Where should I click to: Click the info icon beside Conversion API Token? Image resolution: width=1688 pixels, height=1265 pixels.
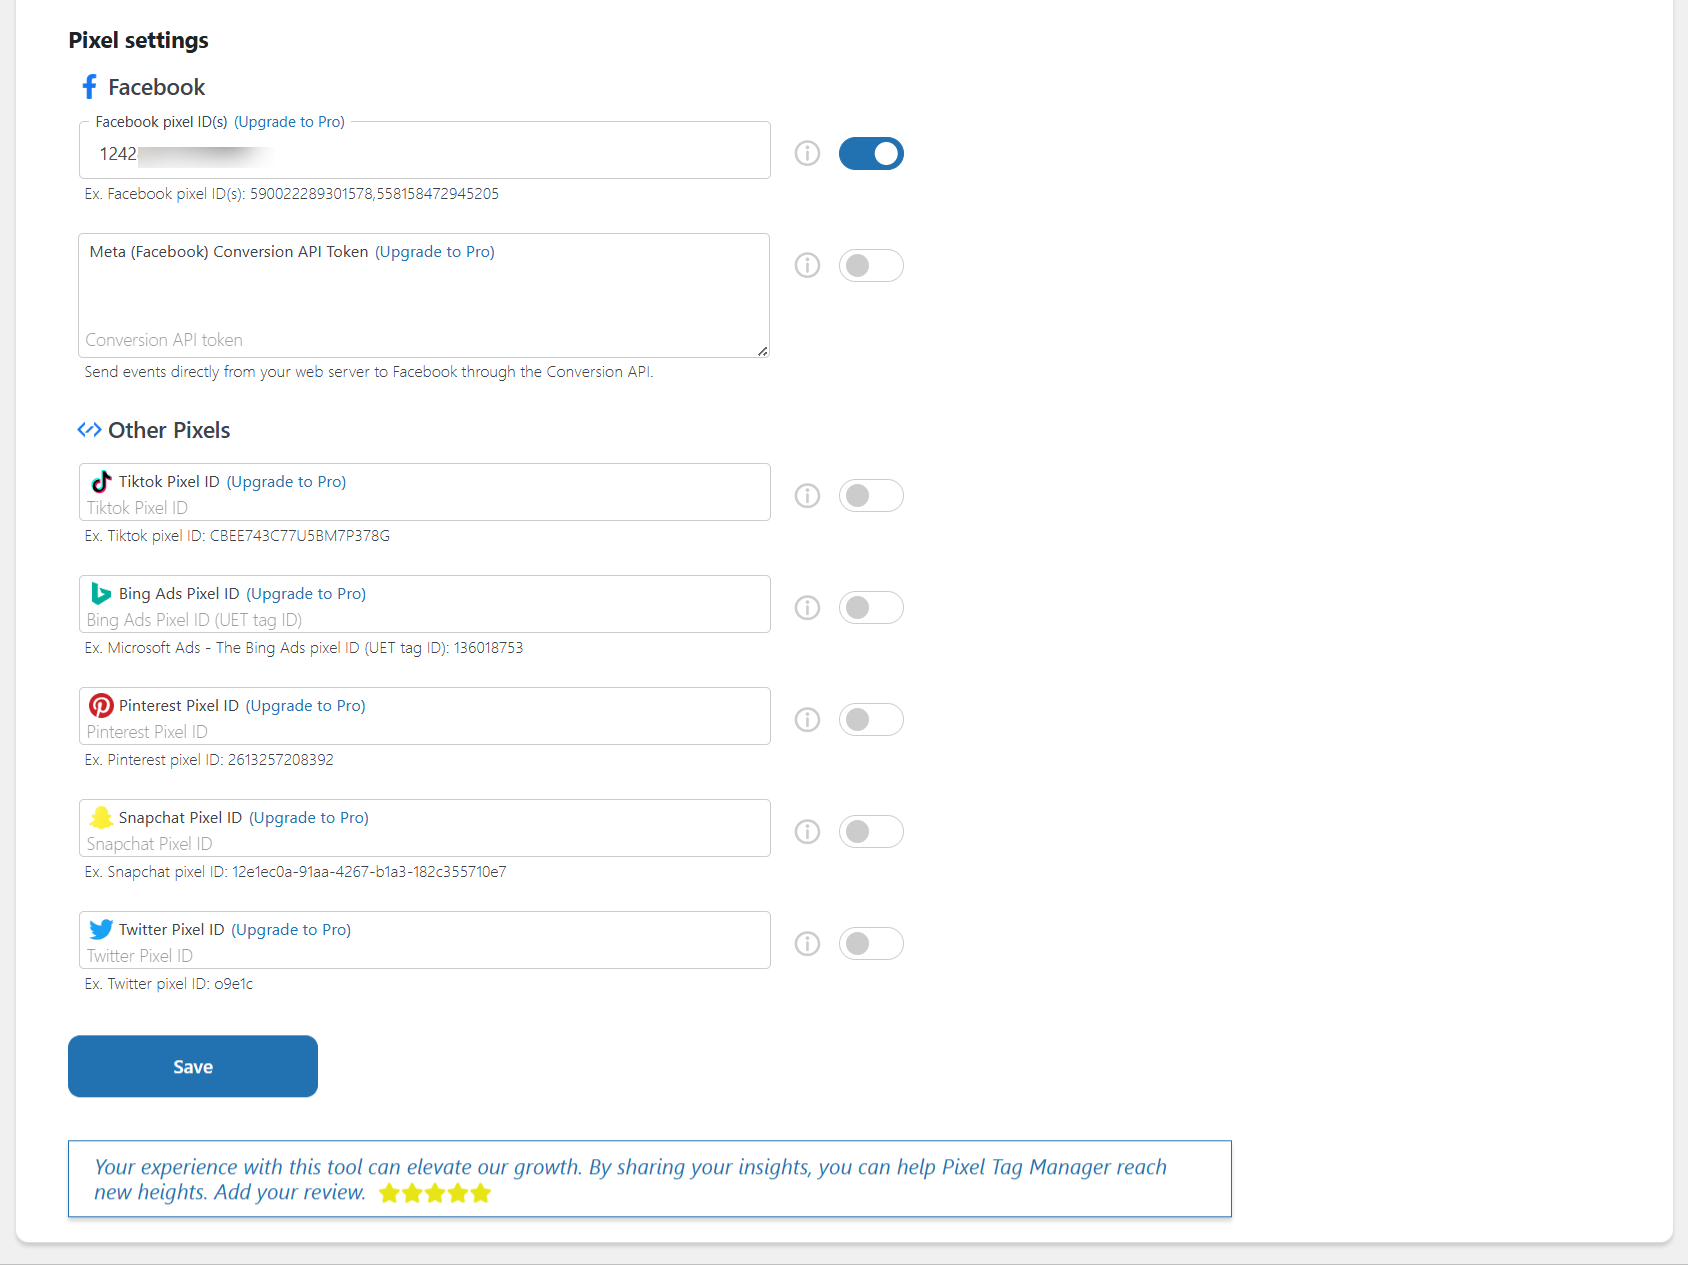click(807, 265)
